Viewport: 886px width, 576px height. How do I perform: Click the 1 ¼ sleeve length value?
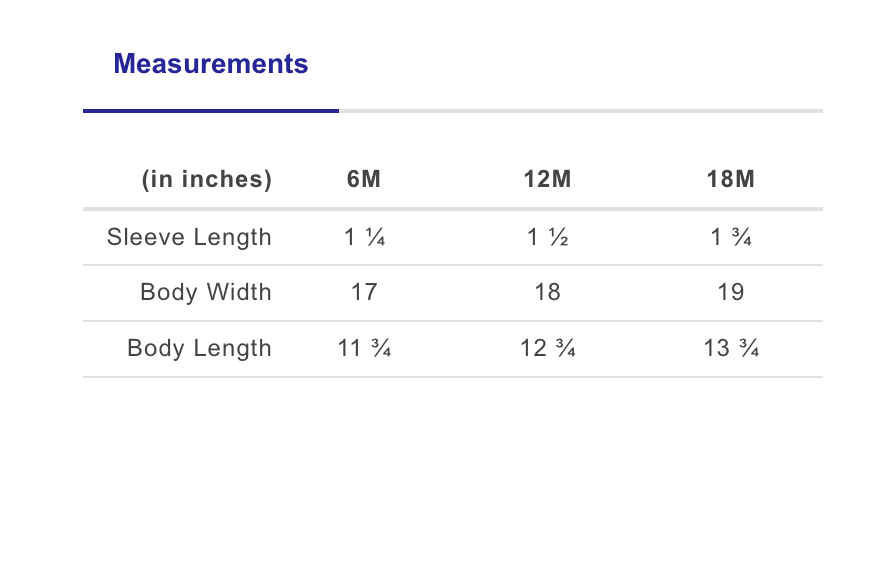(364, 237)
